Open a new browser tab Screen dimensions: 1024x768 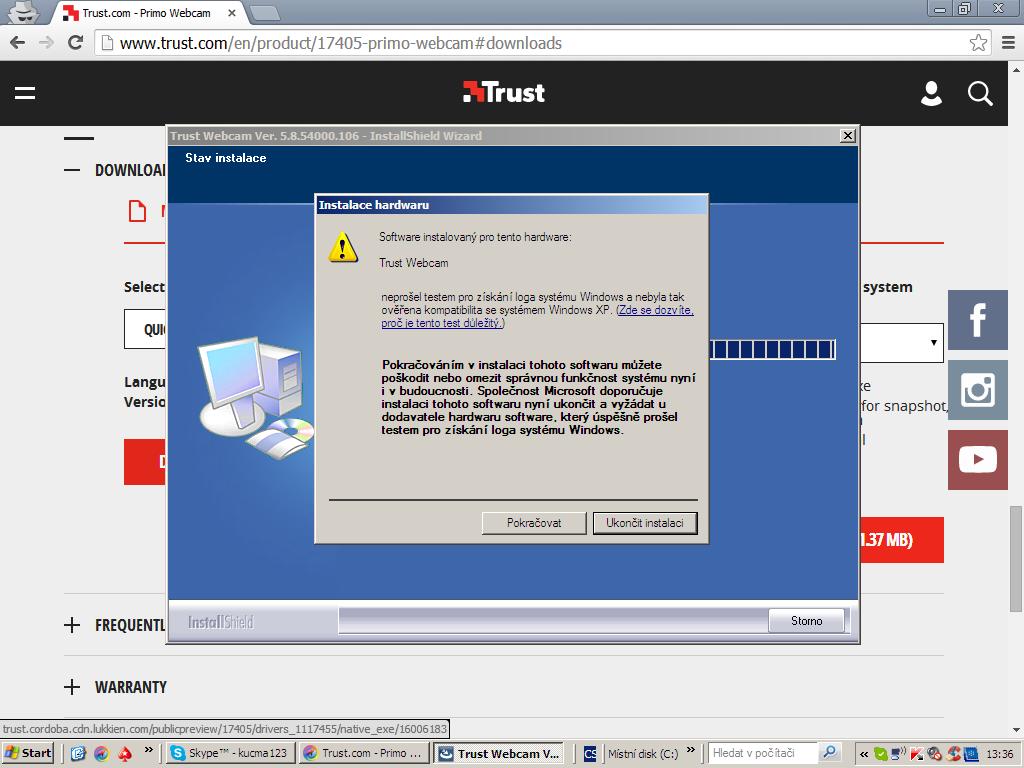coord(264,12)
